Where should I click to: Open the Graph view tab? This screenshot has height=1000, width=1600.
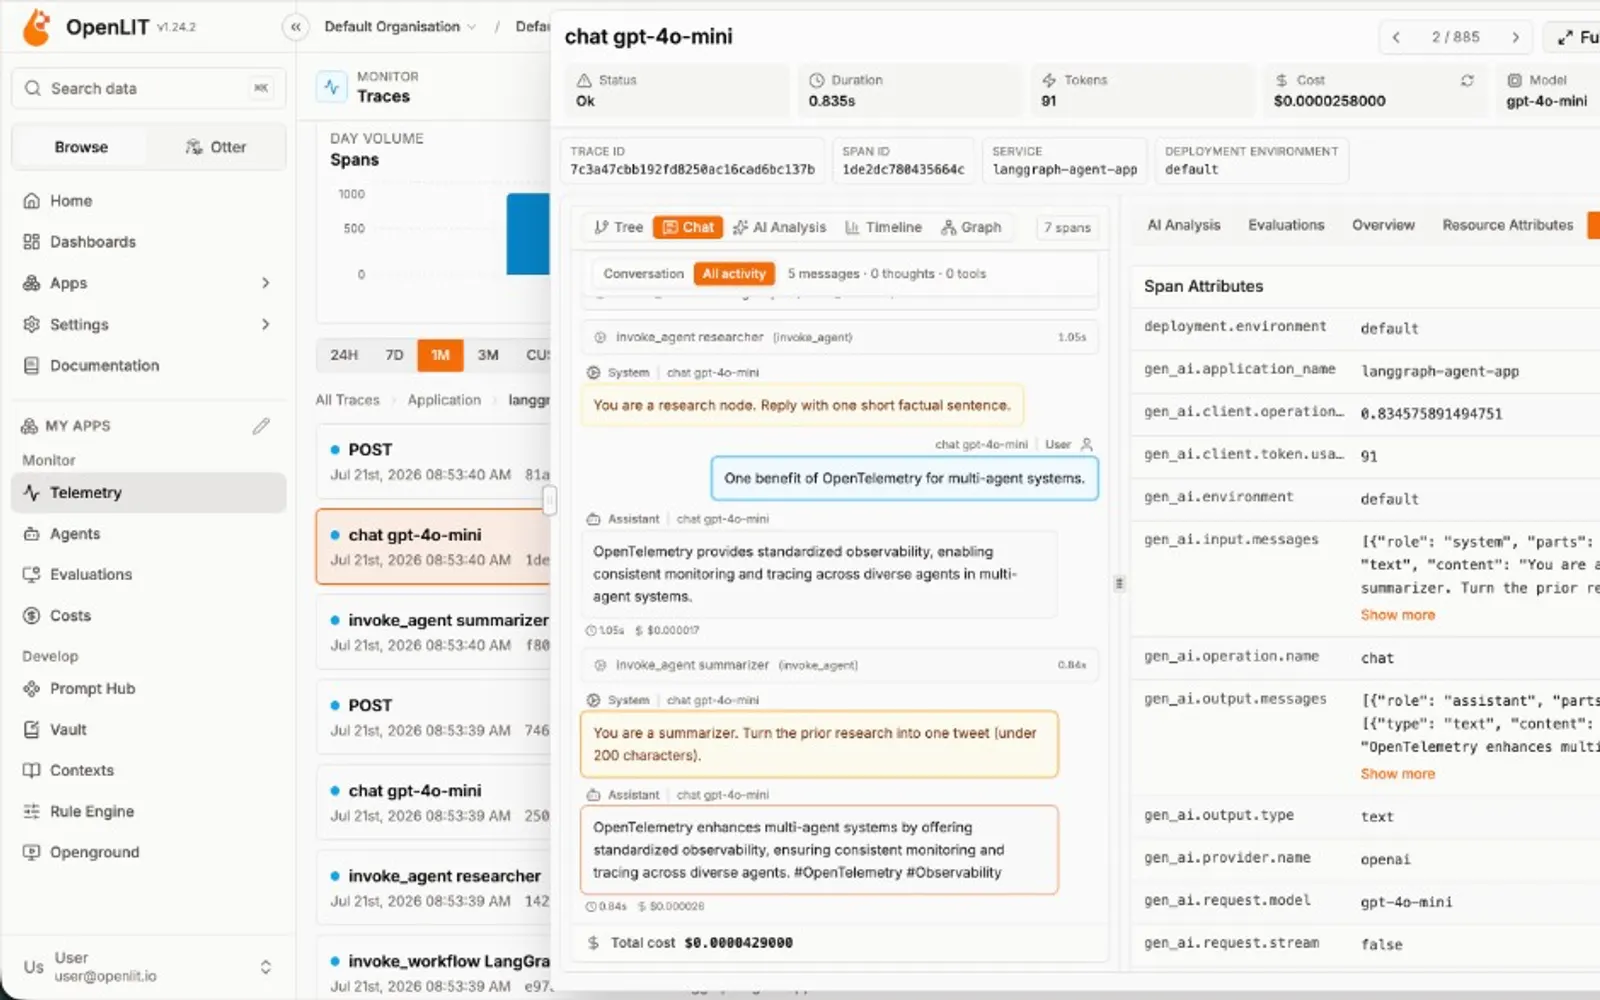point(971,228)
